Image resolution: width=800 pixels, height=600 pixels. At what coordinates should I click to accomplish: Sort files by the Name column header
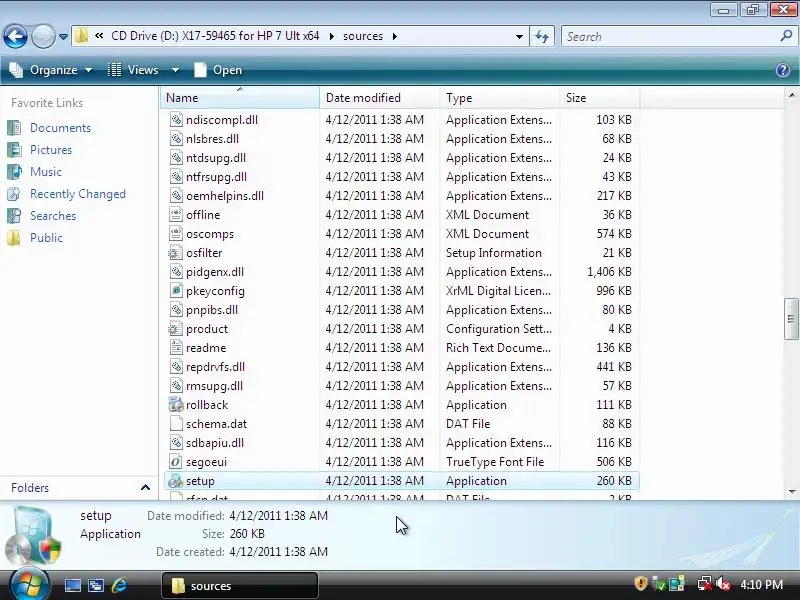240,97
